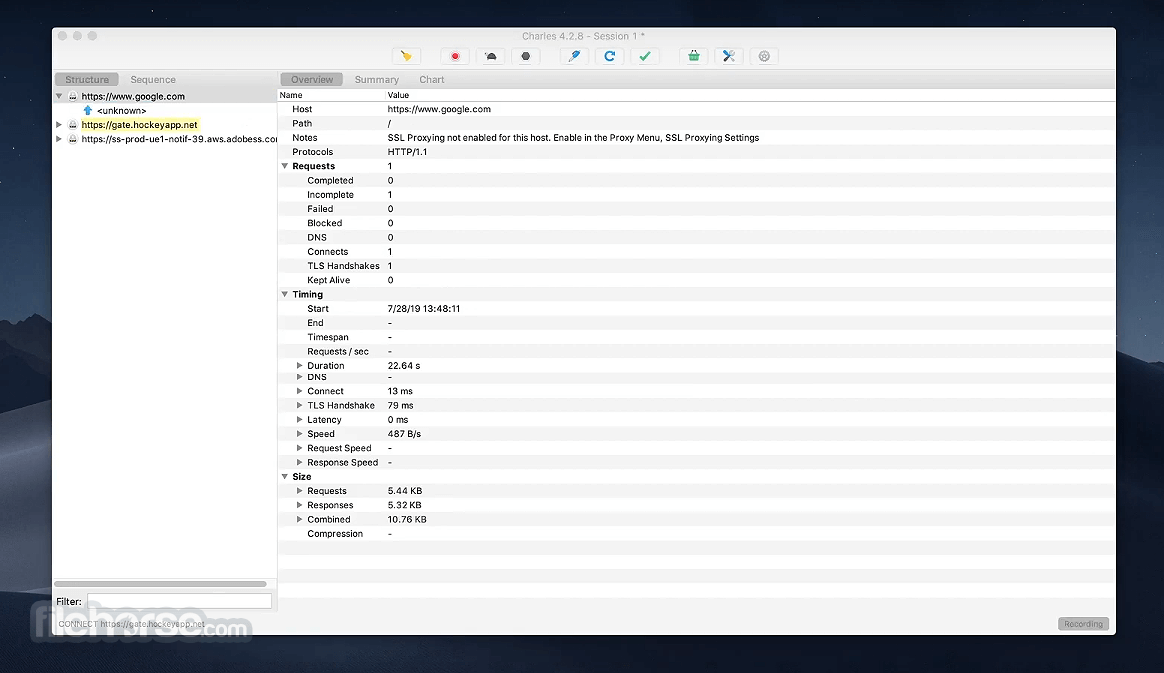The height and width of the screenshot is (673, 1164).
Task: Select the Speed value 487 B/s
Action: pos(404,434)
